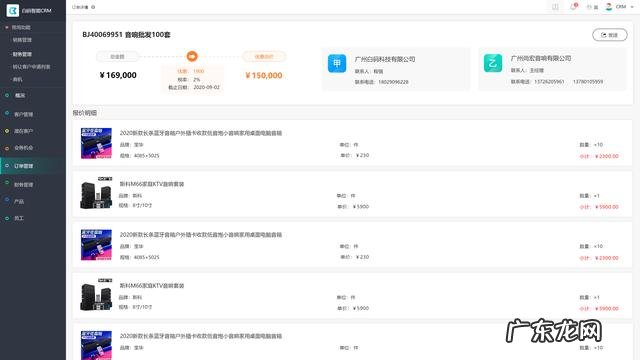Click the small icon beside 订单详情 breadcrumb
Viewport: 640px width, 360px height.
[x=93, y=7]
